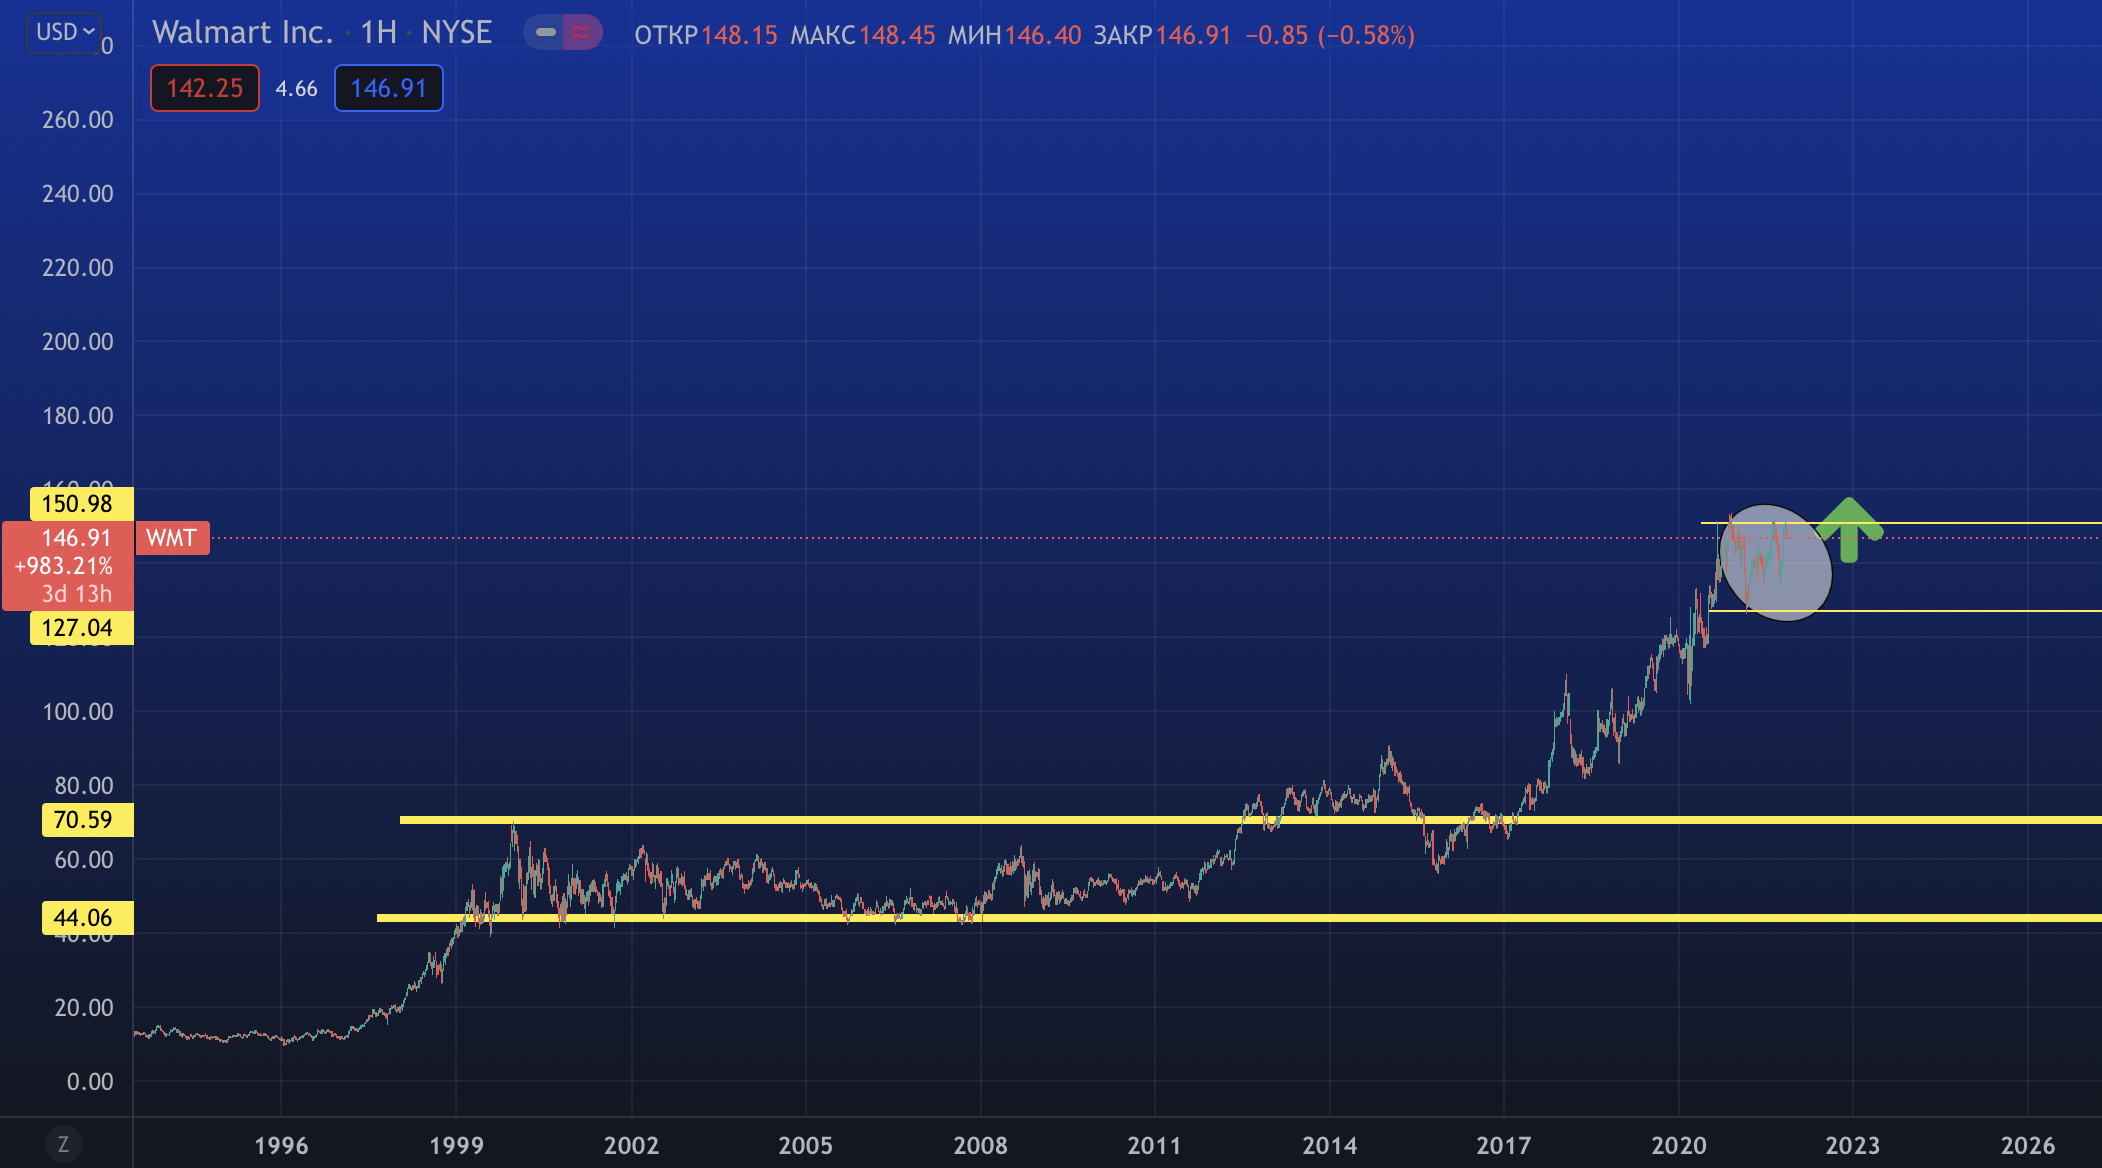Click the 0.00 price scale label
The height and width of the screenshot is (1168, 2102).
point(90,1082)
